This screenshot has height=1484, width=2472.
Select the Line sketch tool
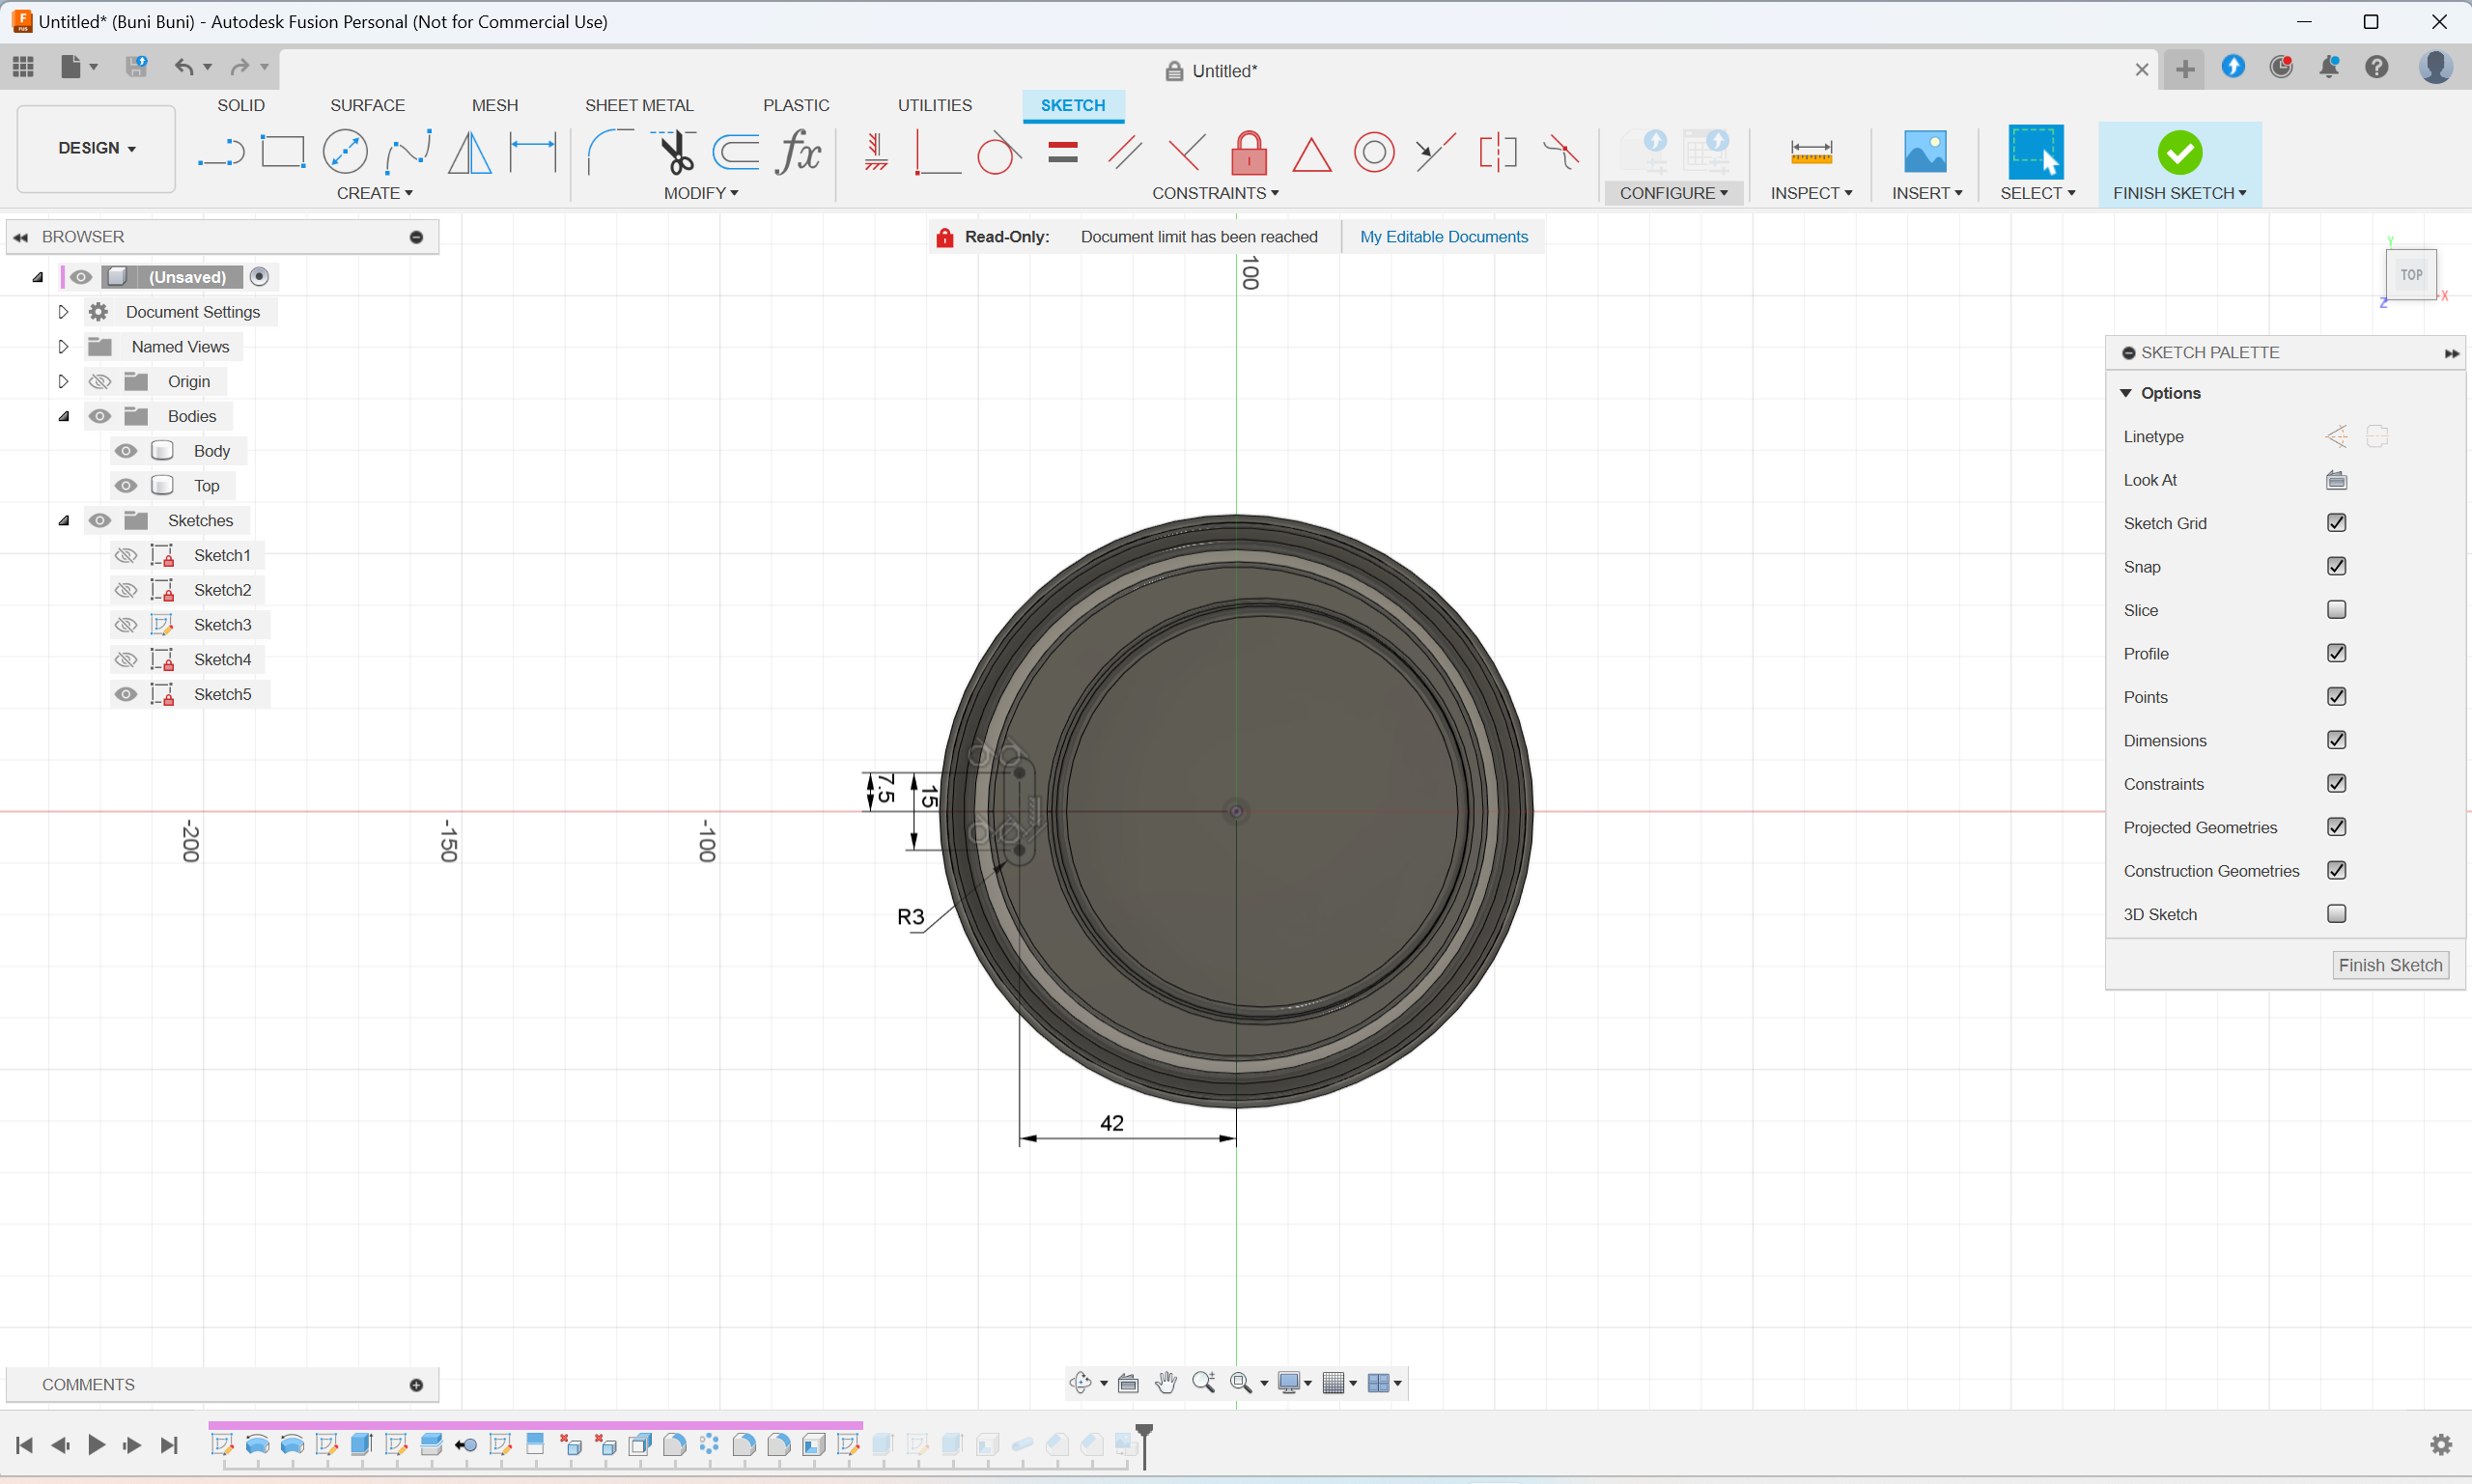(x=221, y=152)
